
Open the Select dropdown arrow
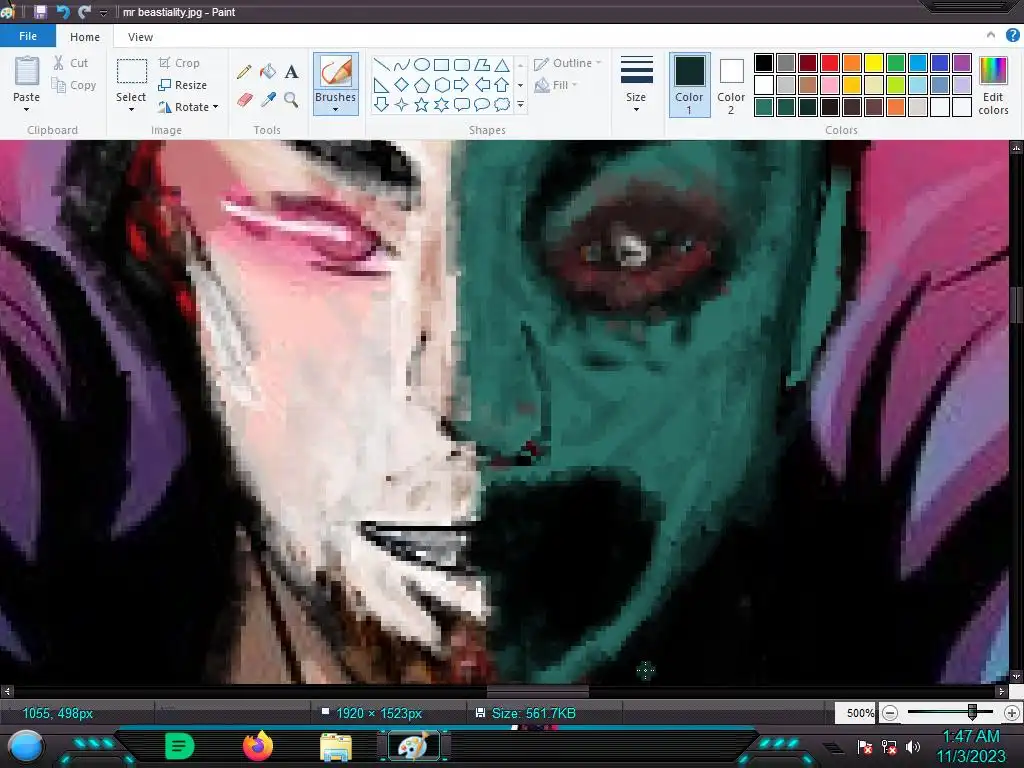tap(131, 110)
